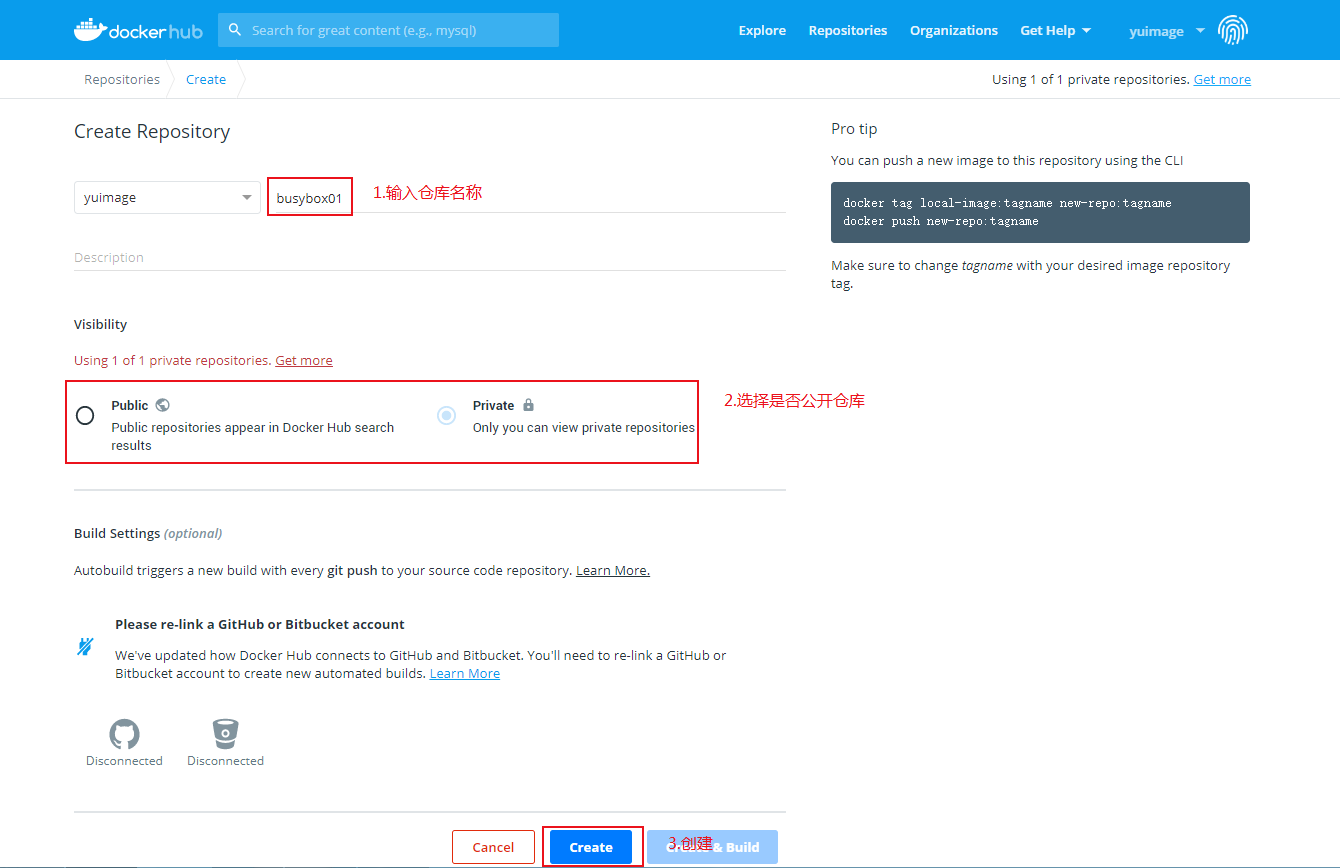The width and height of the screenshot is (1340, 868).
Task: Open the Autobuild Learn More link
Action: (x=613, y=570)
